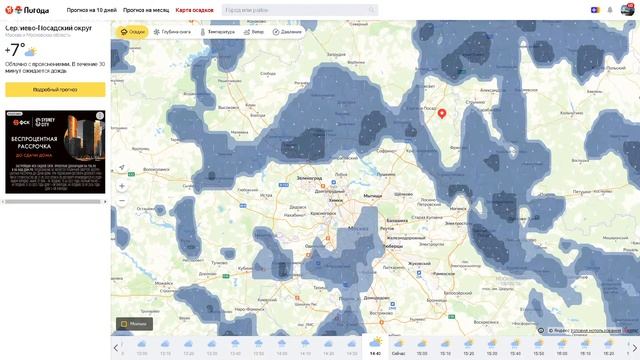Select the 16:20 timeline slot

(x=609, y=347)
